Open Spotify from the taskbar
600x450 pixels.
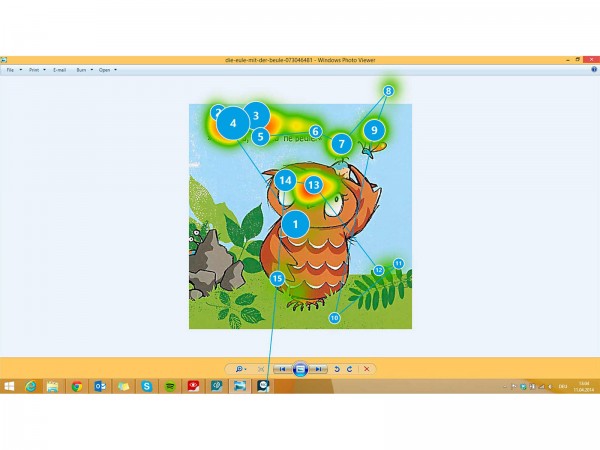point(170,386)
